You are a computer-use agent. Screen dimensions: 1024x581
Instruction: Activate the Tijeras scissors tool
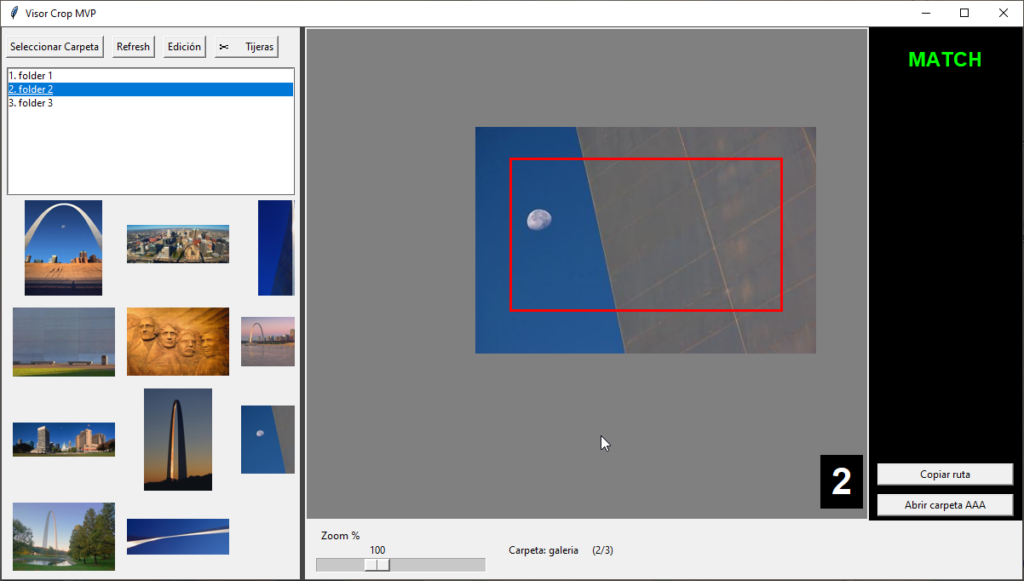click(x=246, y=47)
